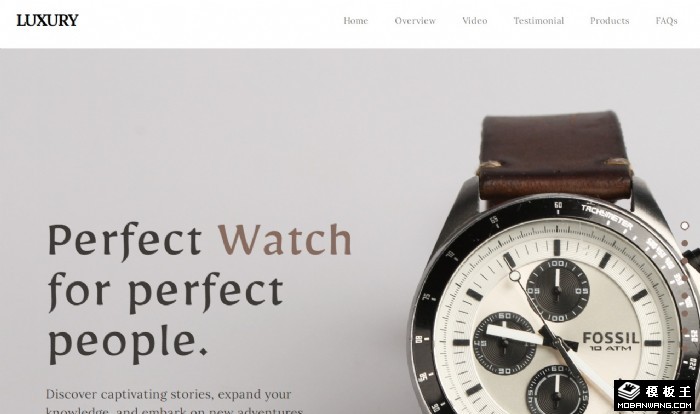The height and width of the screenshot is (414, 700).
Task: Pick the seventh side navigation dot
Action: (x=684, y=331)
